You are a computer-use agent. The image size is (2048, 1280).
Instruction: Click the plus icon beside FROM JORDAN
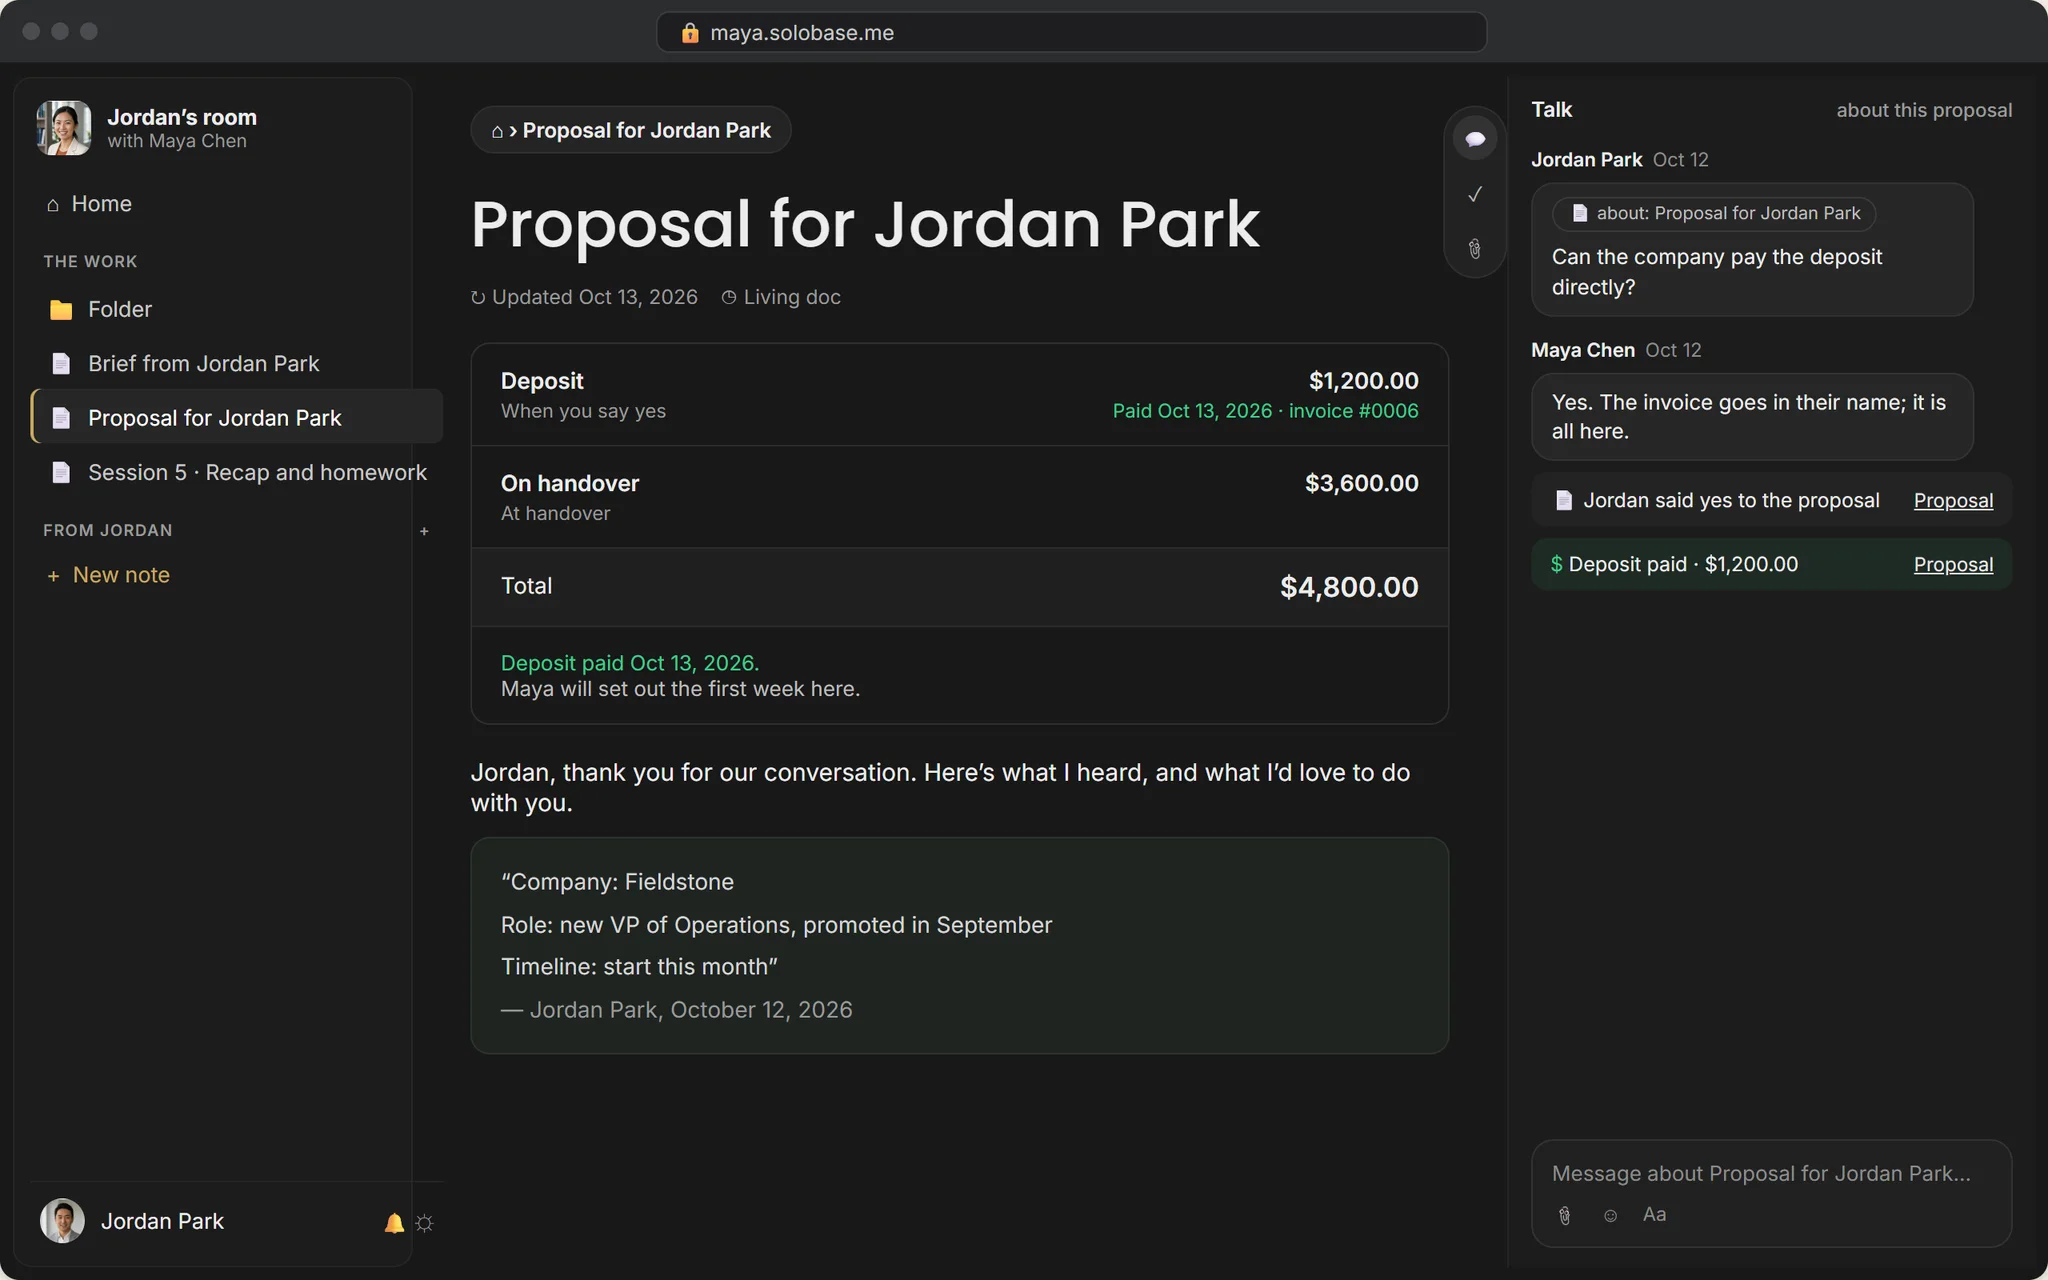[424, 531]
